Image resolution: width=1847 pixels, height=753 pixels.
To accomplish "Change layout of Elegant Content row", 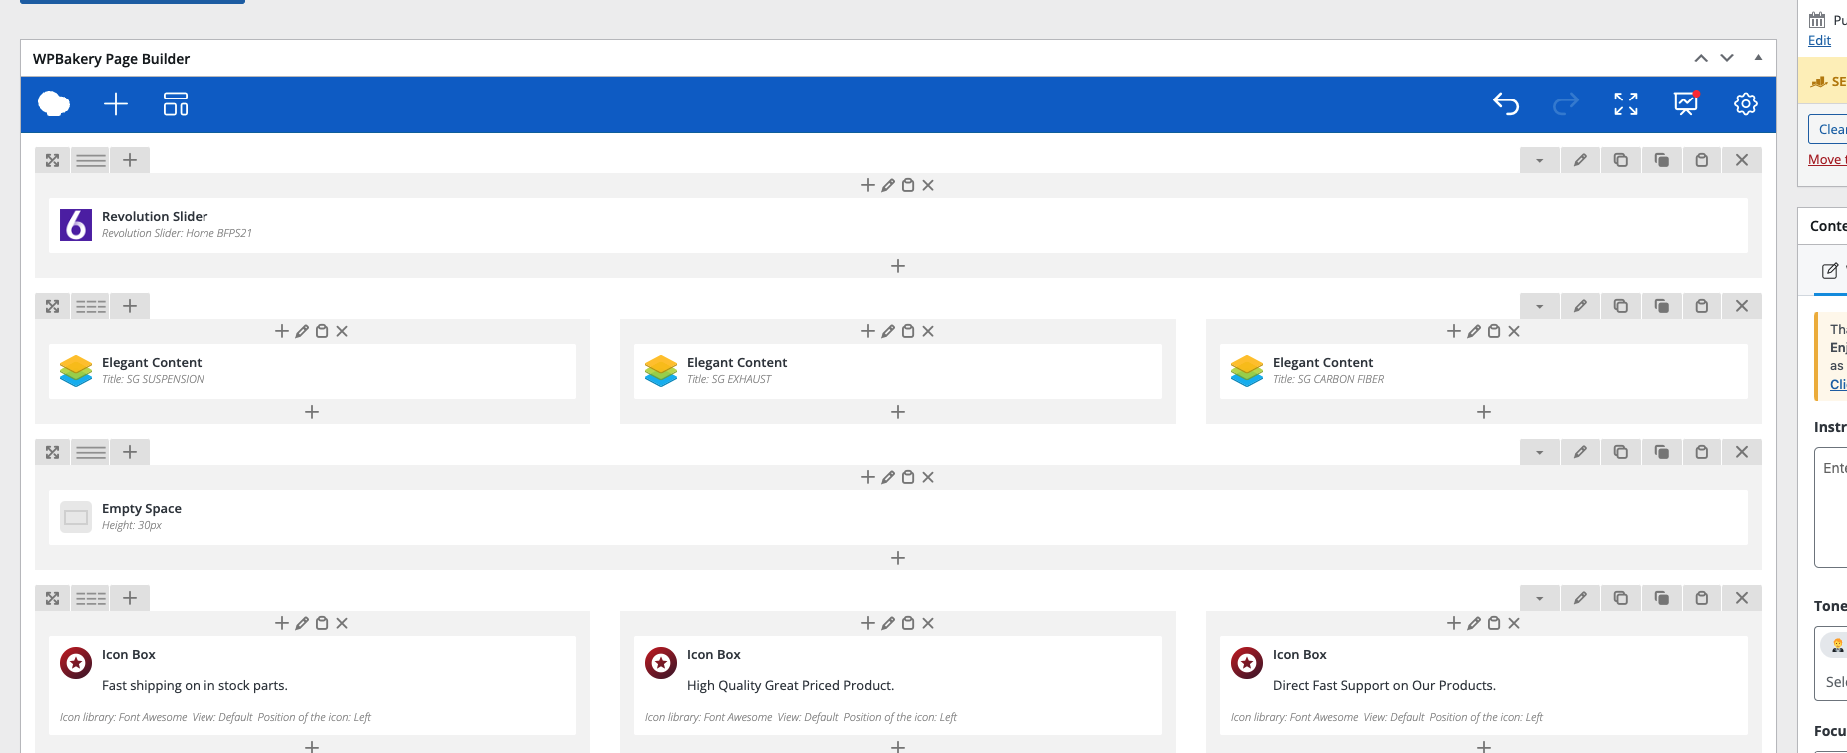I will [x=91, y=306].
